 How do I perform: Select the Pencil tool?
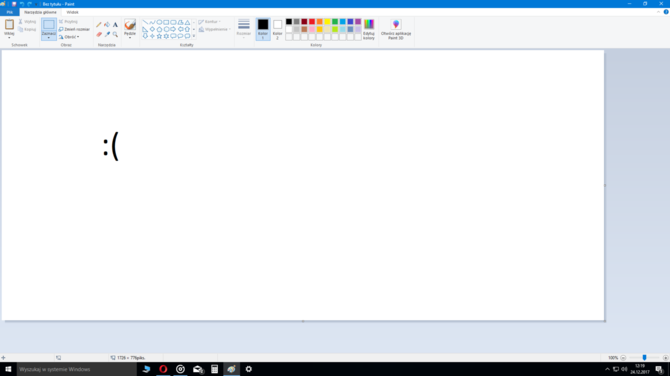pyautogui.click(x=99, y=25)
